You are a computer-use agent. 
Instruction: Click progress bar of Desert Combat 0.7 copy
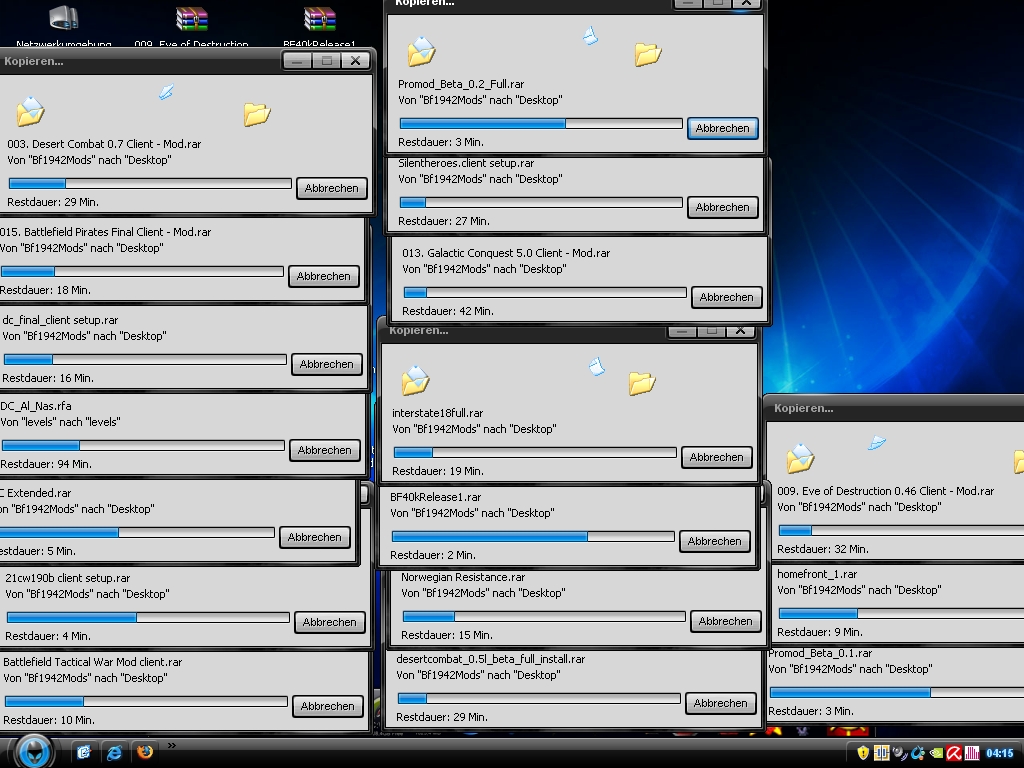point(150,184)
